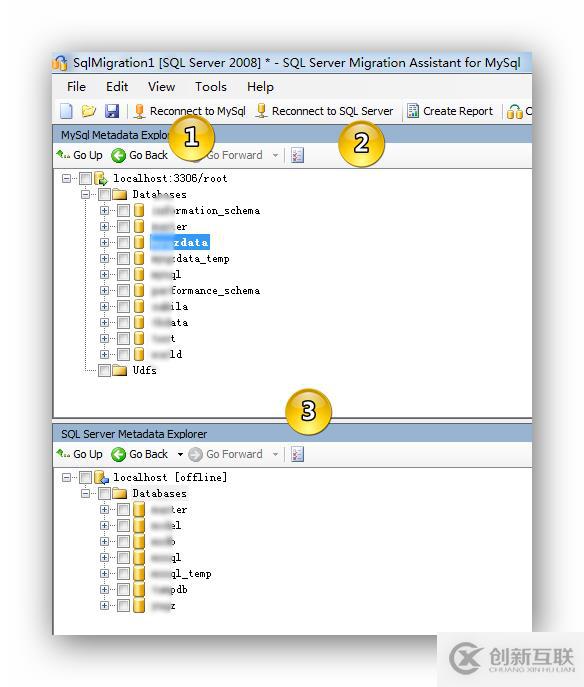This screenshot has height=687, width=584.
Task: Expand the data_temp database node
Action: 104,259
